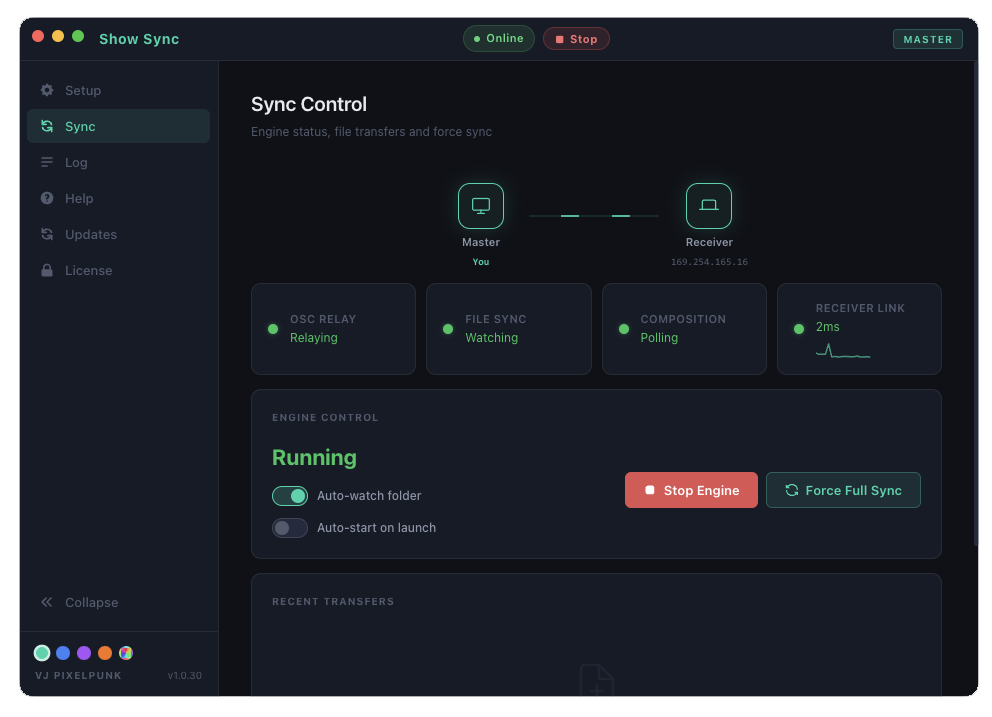Click the Receiver Link latency sparkline graph
The image size is (992, 717).
pyautogui.click(x=843, y=351)
